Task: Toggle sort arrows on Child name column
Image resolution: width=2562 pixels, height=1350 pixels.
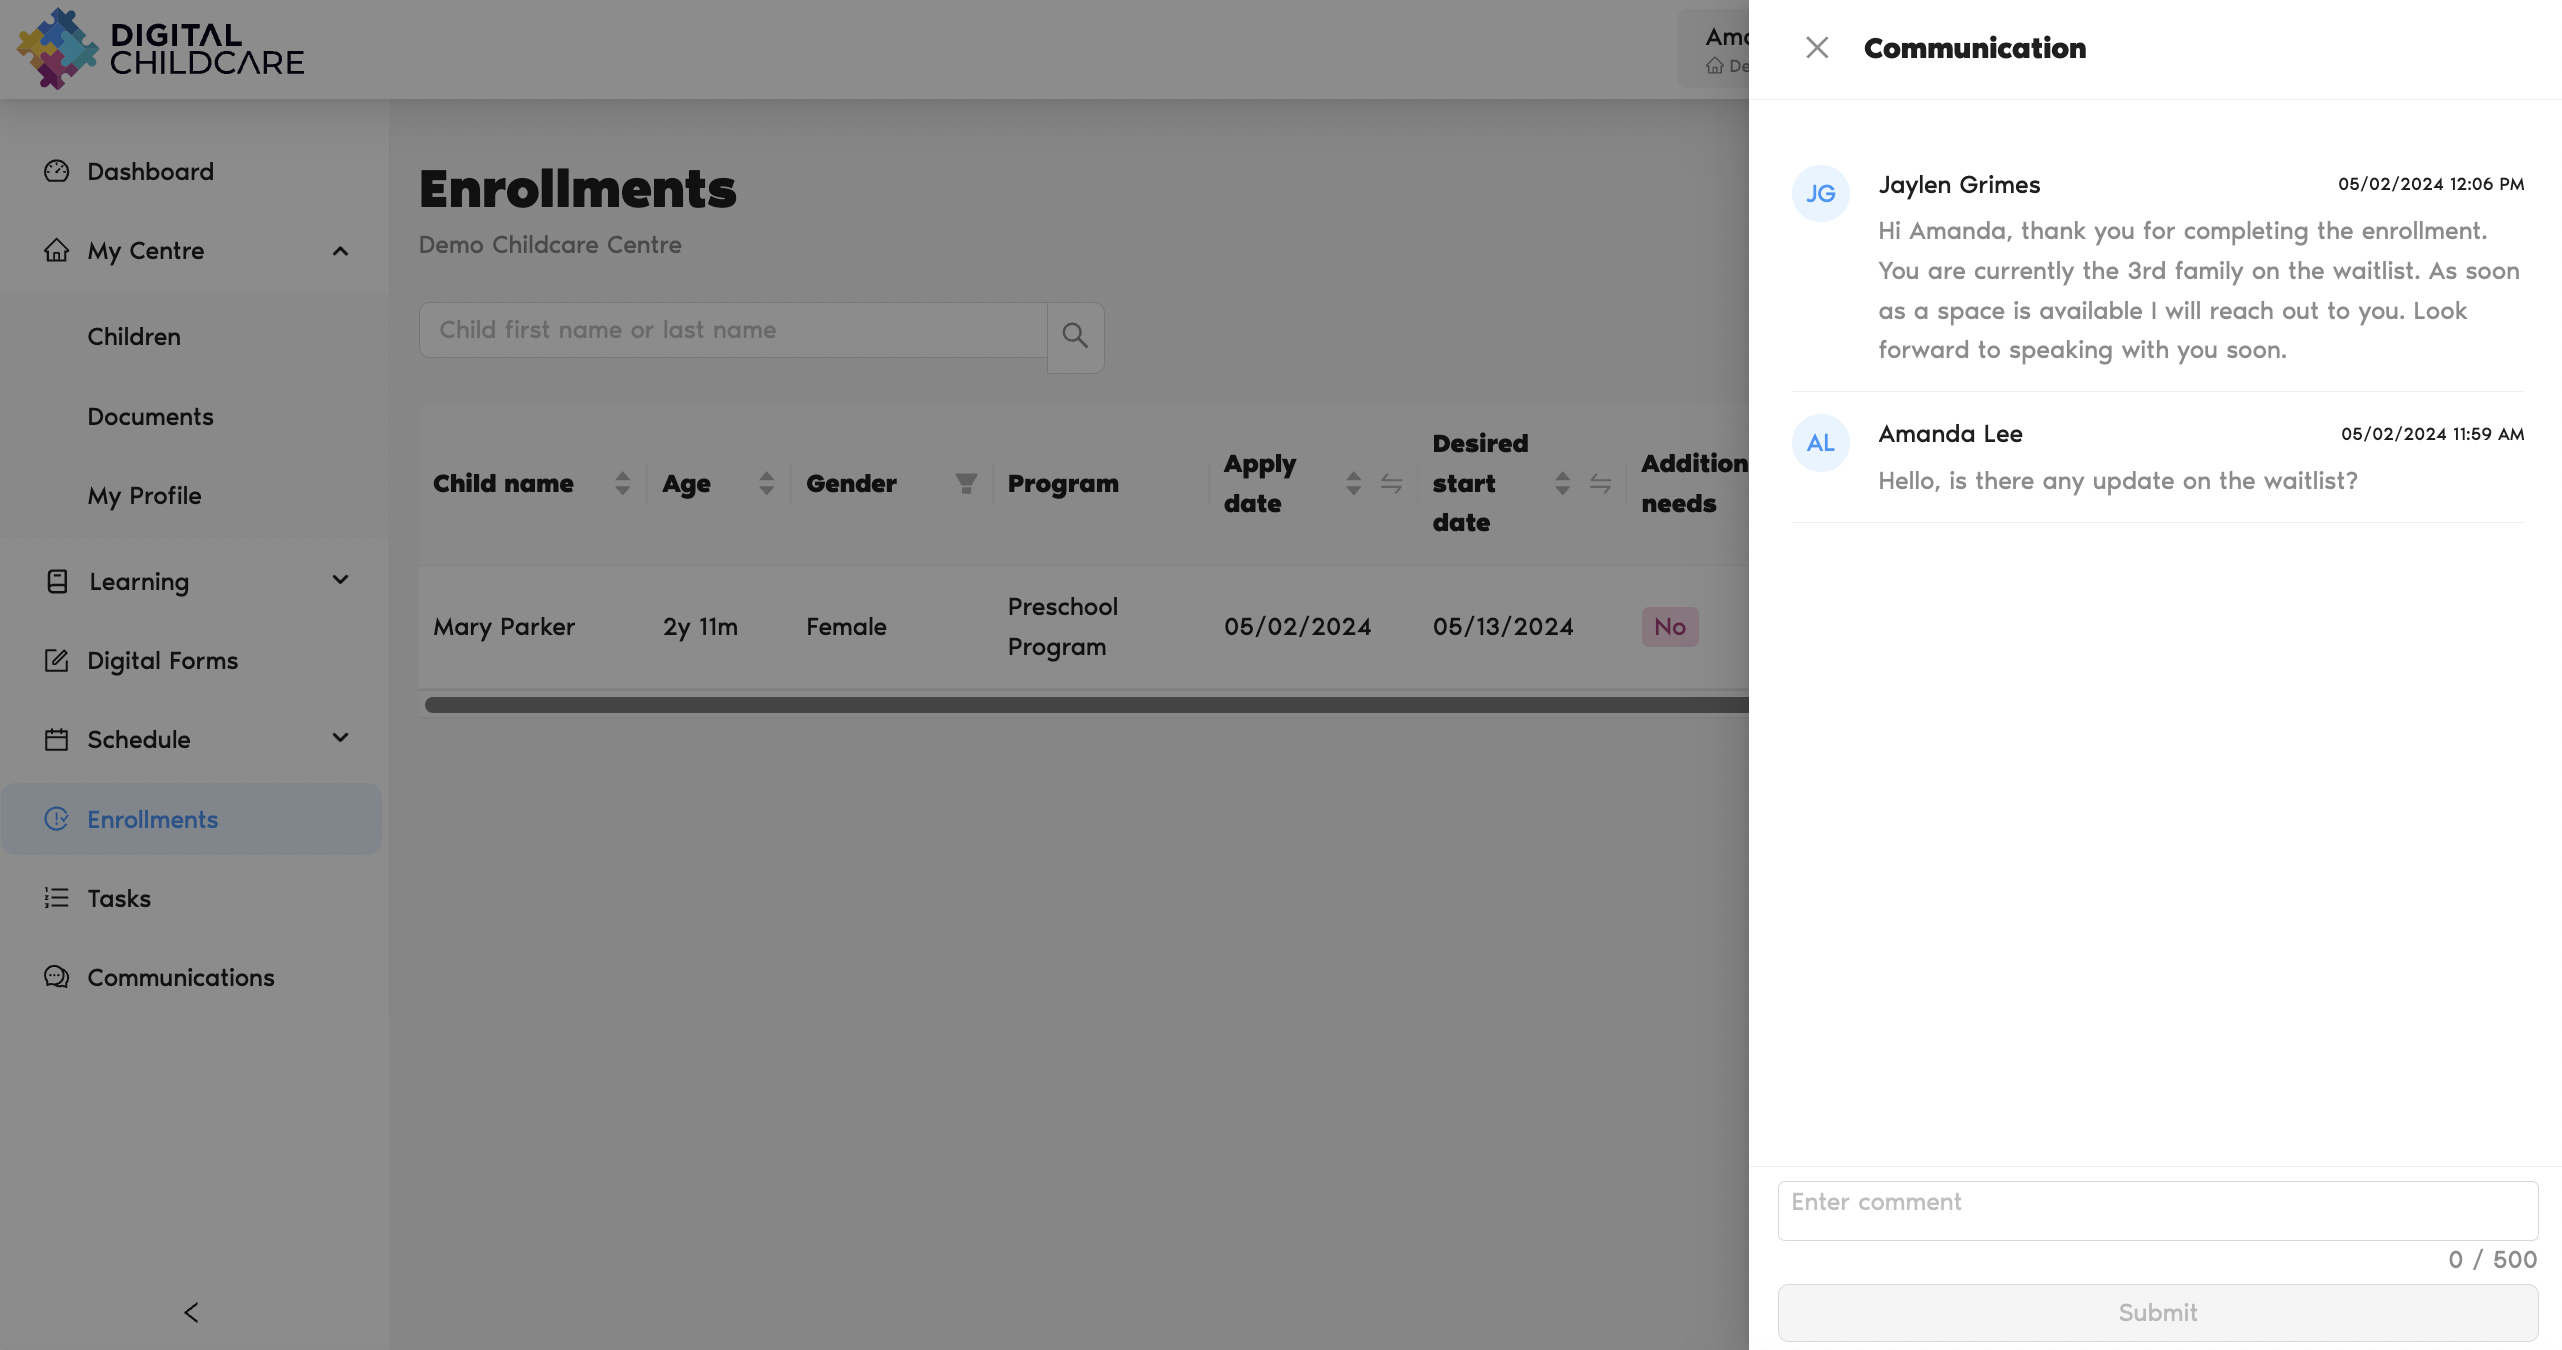Action: (622, 484)
